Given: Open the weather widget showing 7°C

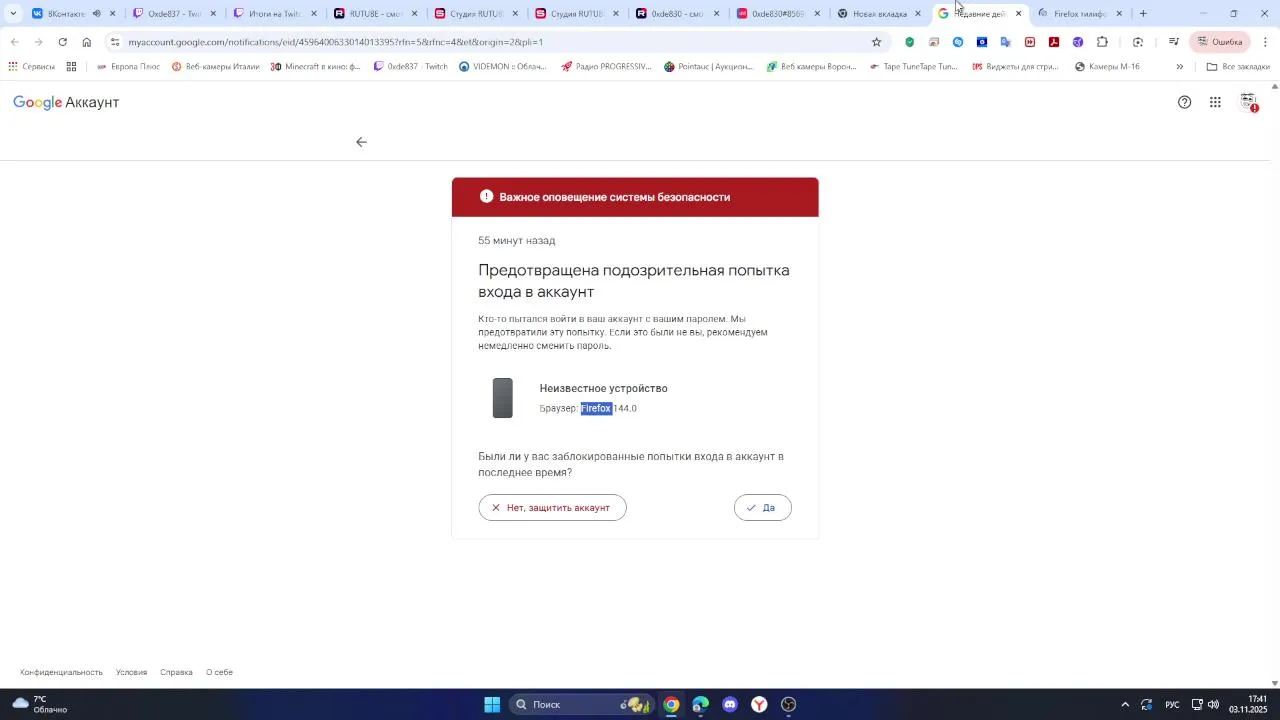Looking at the screenshot, I should click(40, 705).
